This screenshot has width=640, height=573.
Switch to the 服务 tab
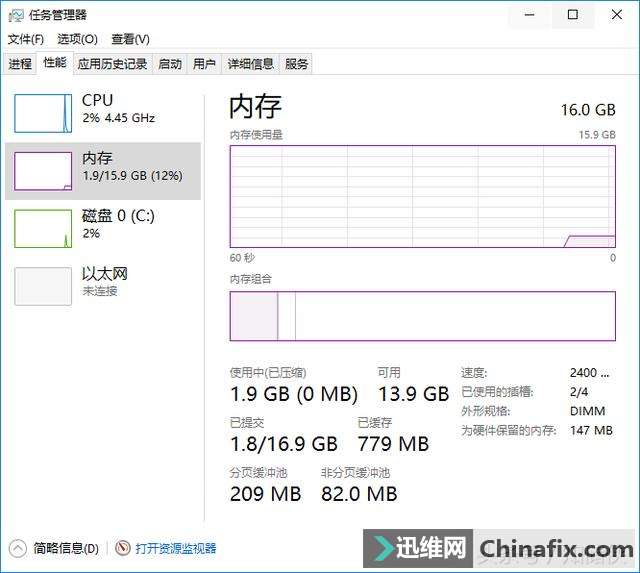click(296, 64)
